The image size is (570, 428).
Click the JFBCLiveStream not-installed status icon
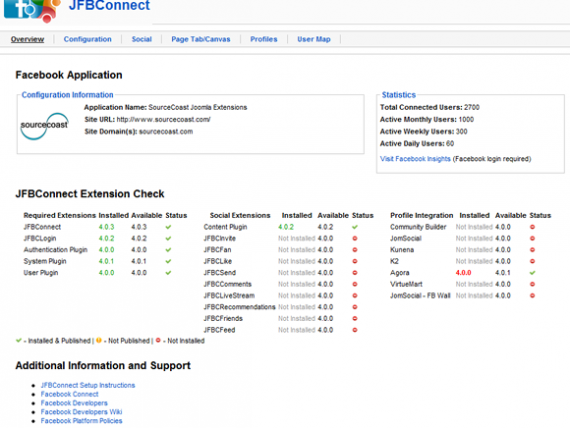pyautogui.click(x=355, y=296)
